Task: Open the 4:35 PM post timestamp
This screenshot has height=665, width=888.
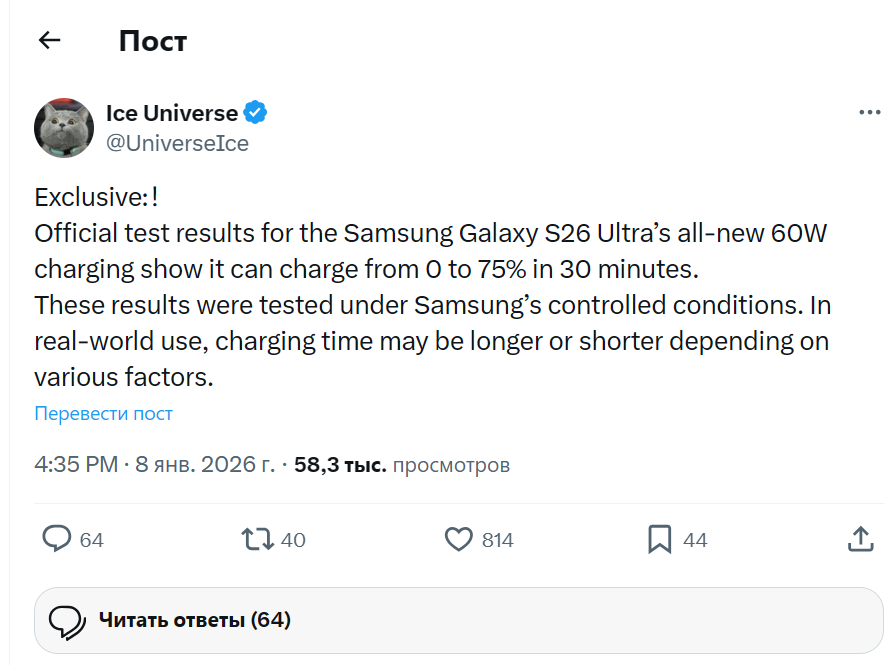Action: pos(75,465)
